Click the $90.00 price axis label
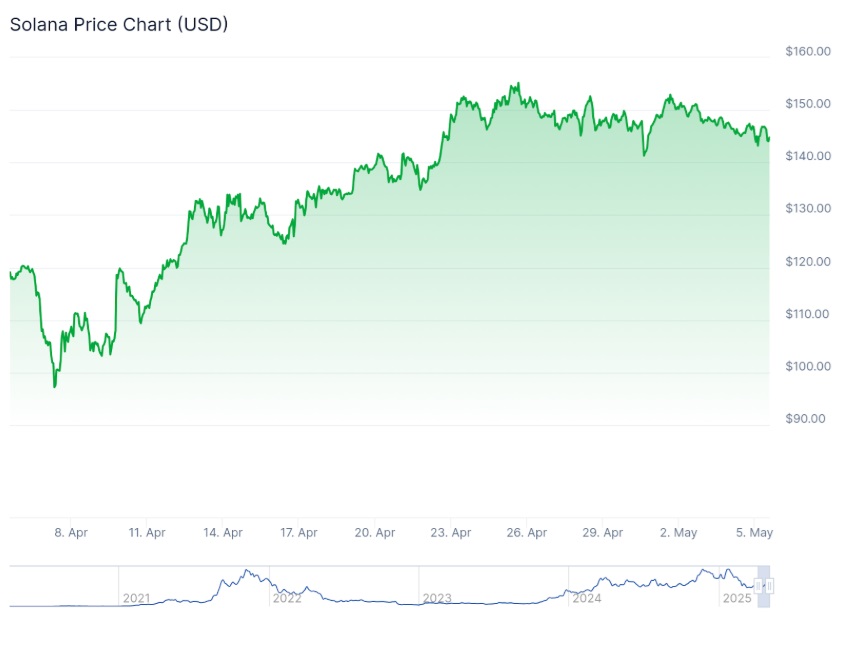The width and height of the screenshot is (860, 645). 806,419
